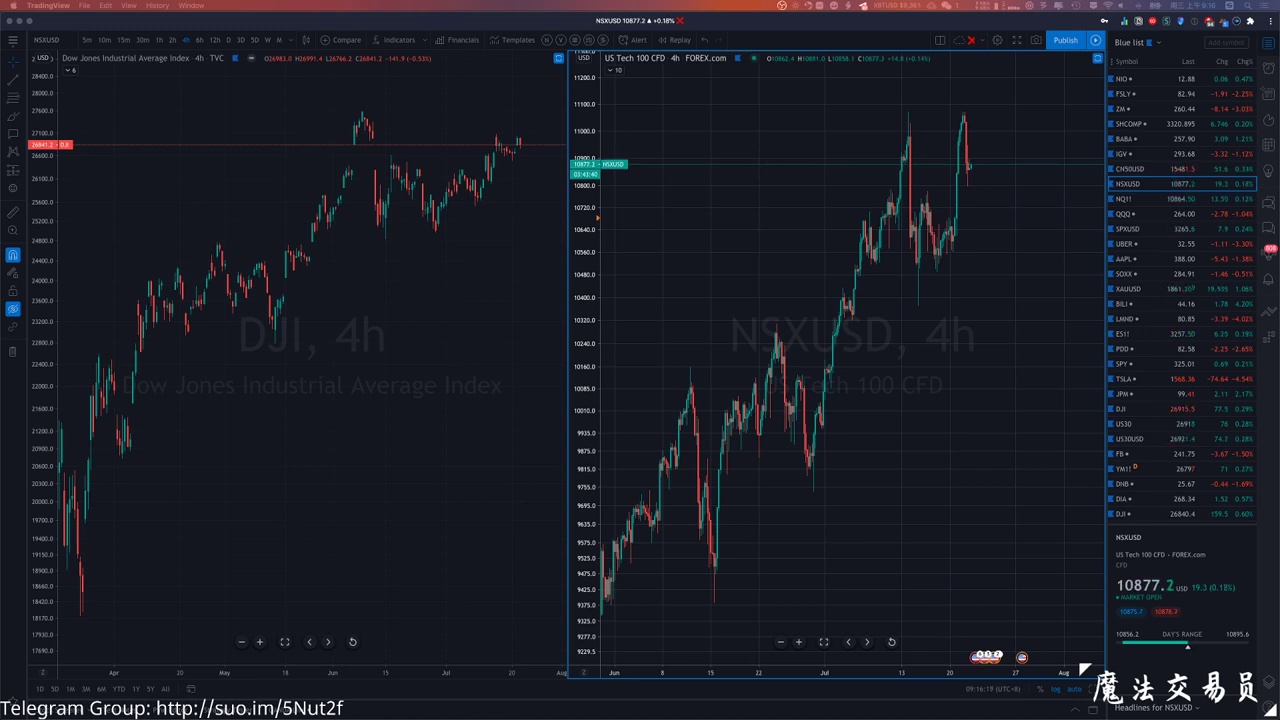The height and width of the screenshot is (720, 1280).
Task: Open the chart layout selector
Action: click(940, 40)
